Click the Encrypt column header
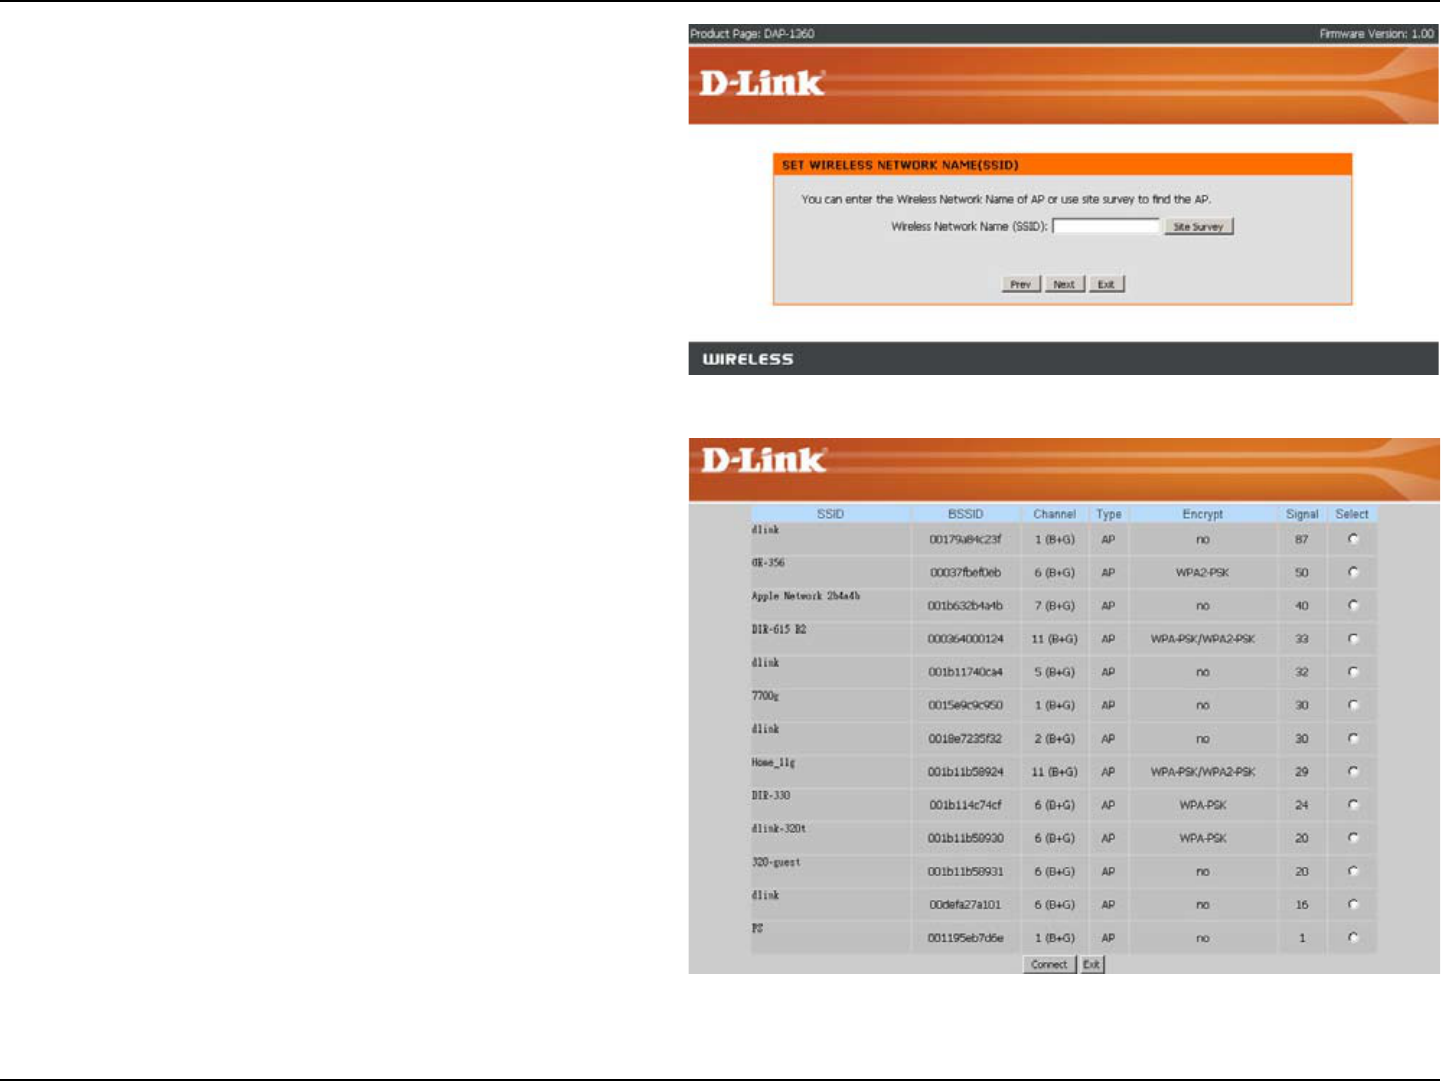The width and height of the screenshot is (1441, 1081). tap(1202, 514)
